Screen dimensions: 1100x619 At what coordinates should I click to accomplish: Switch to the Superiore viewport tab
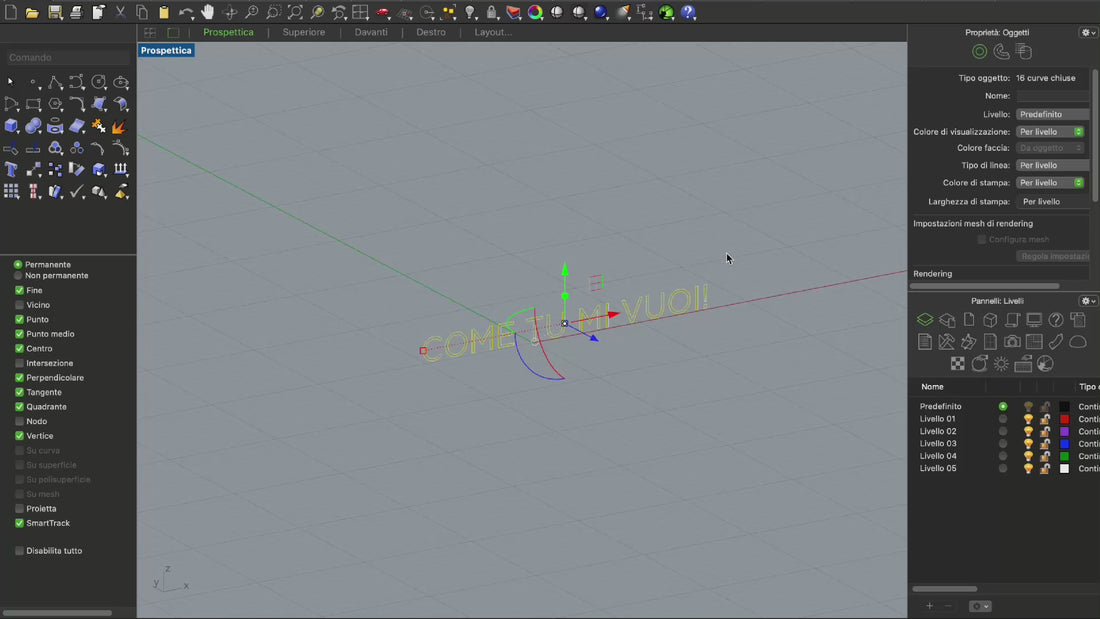(x=303, y=32)
